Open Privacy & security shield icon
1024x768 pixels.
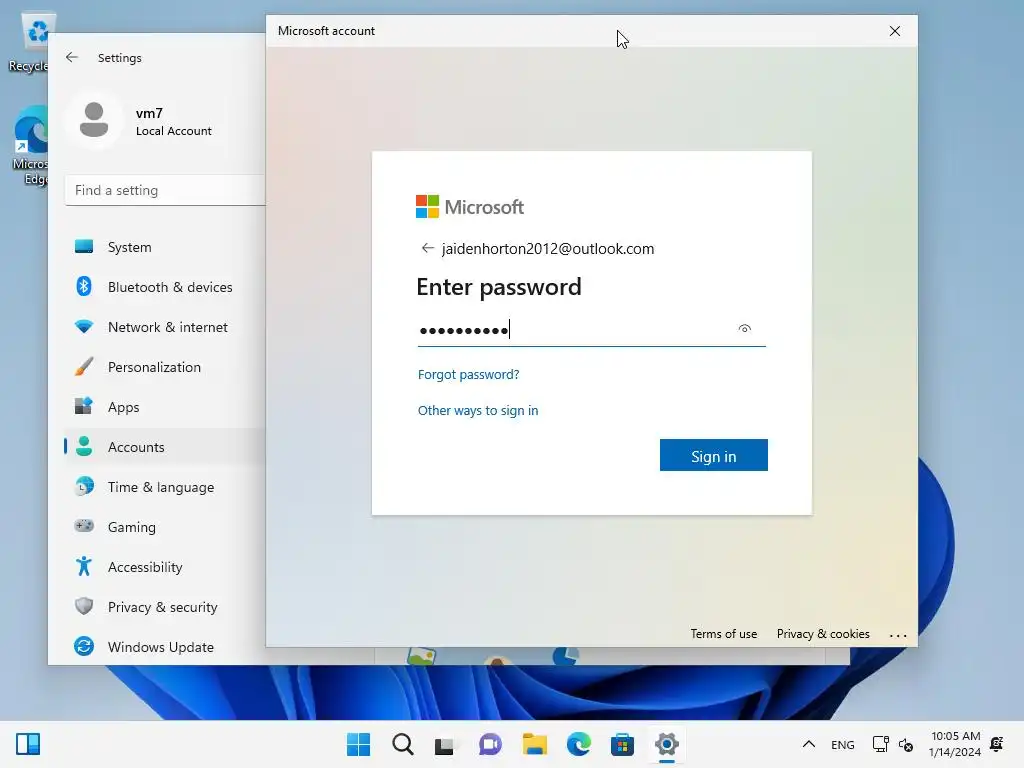[x=84, y=606]
